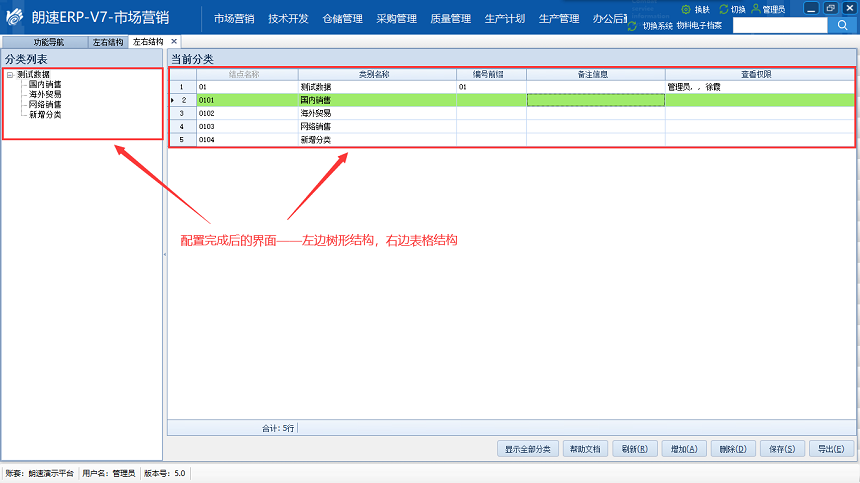Click the 切换 refresh arrows icon
860x483 pixels.
click(724, 9)
